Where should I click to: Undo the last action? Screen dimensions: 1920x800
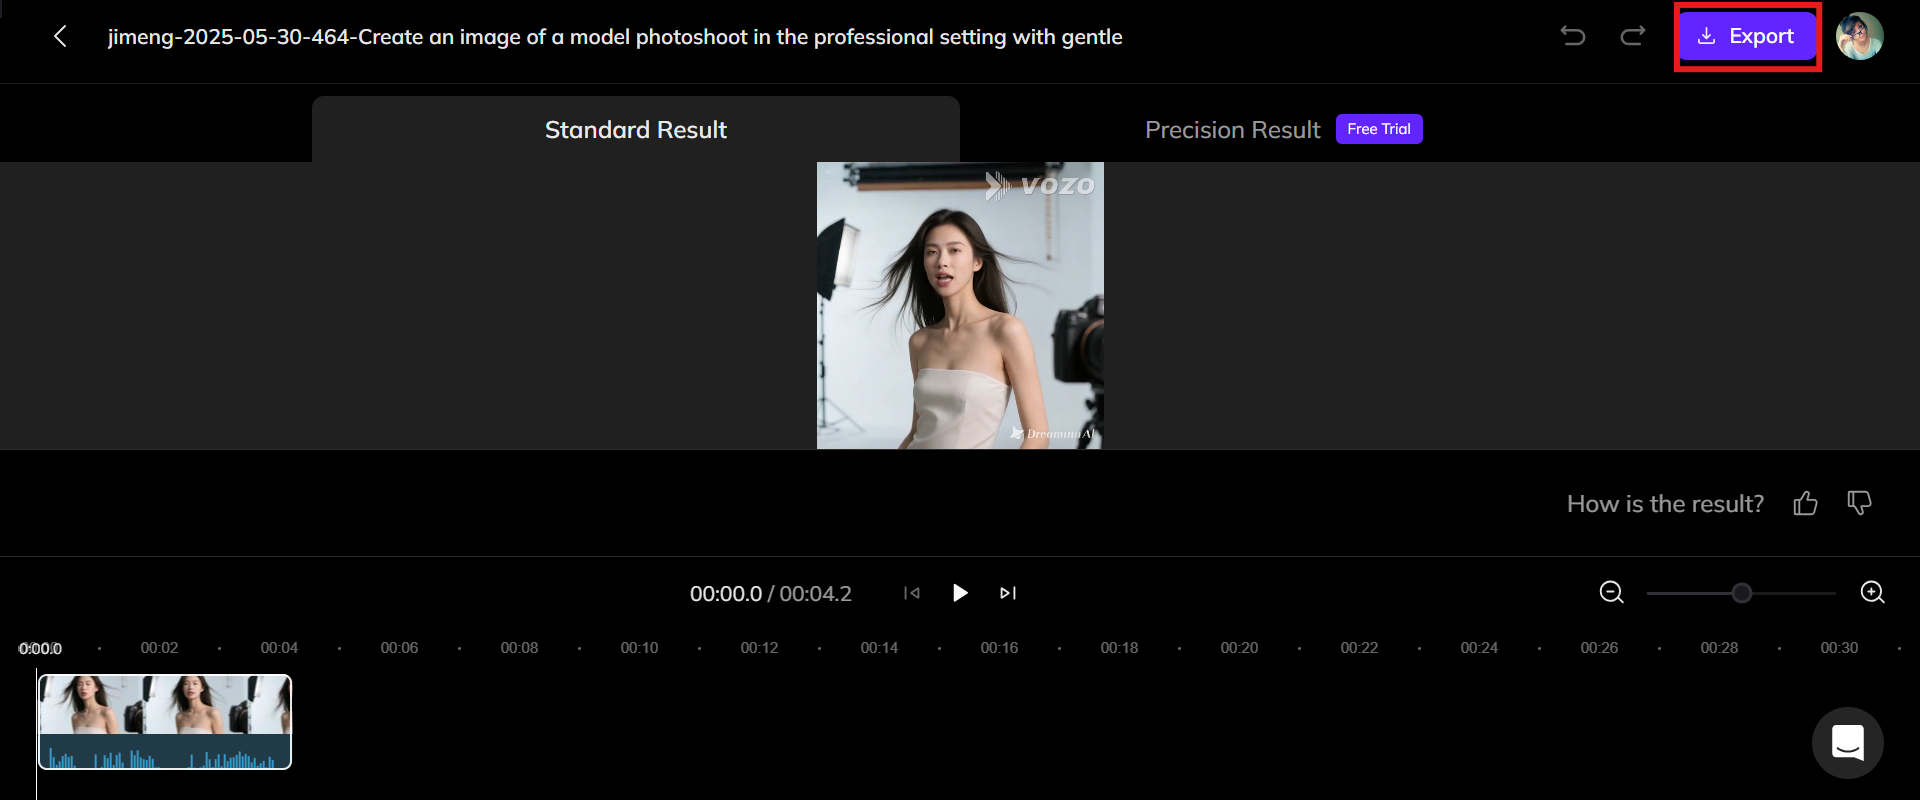point(1573,36)
